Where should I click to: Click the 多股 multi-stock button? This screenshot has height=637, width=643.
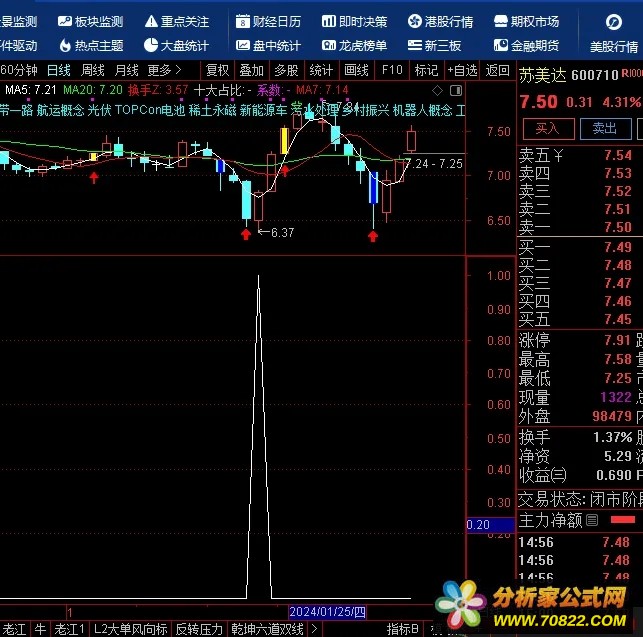click(x=286, y=70)
